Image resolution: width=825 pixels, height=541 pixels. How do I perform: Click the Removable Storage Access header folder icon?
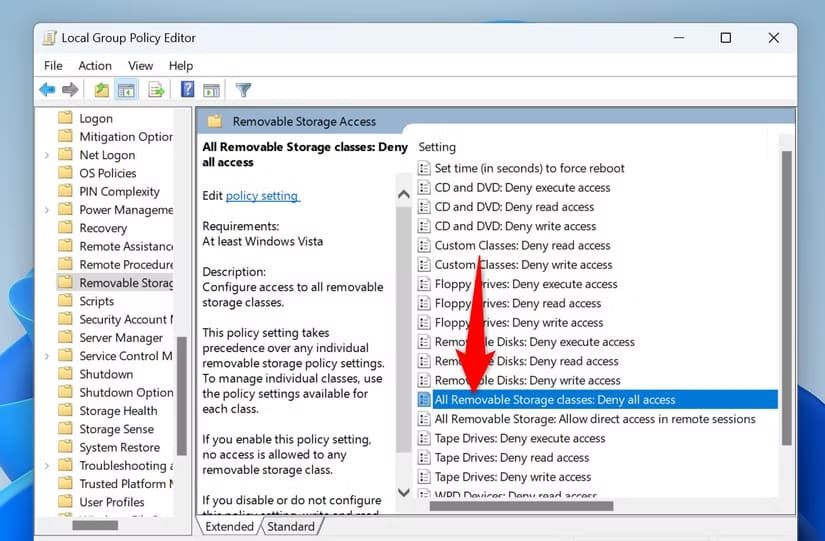[x=215, y=122]
